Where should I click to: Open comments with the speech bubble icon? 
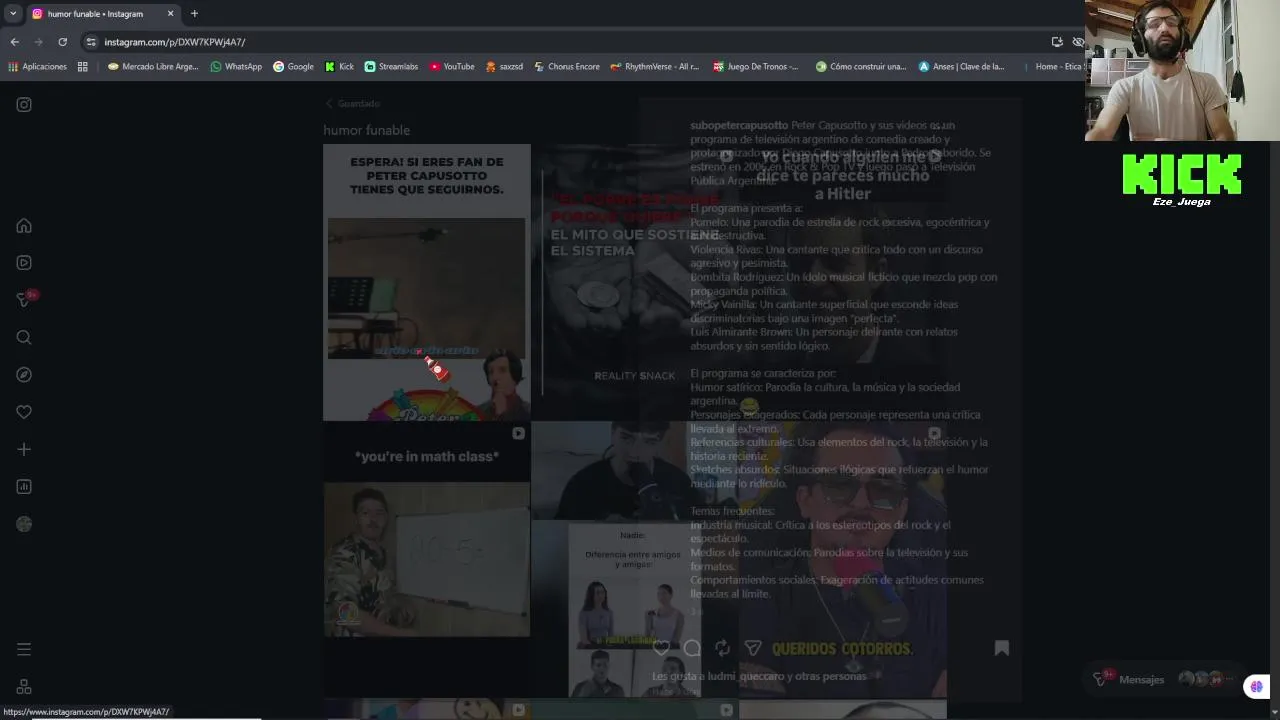tap(692, 648)
